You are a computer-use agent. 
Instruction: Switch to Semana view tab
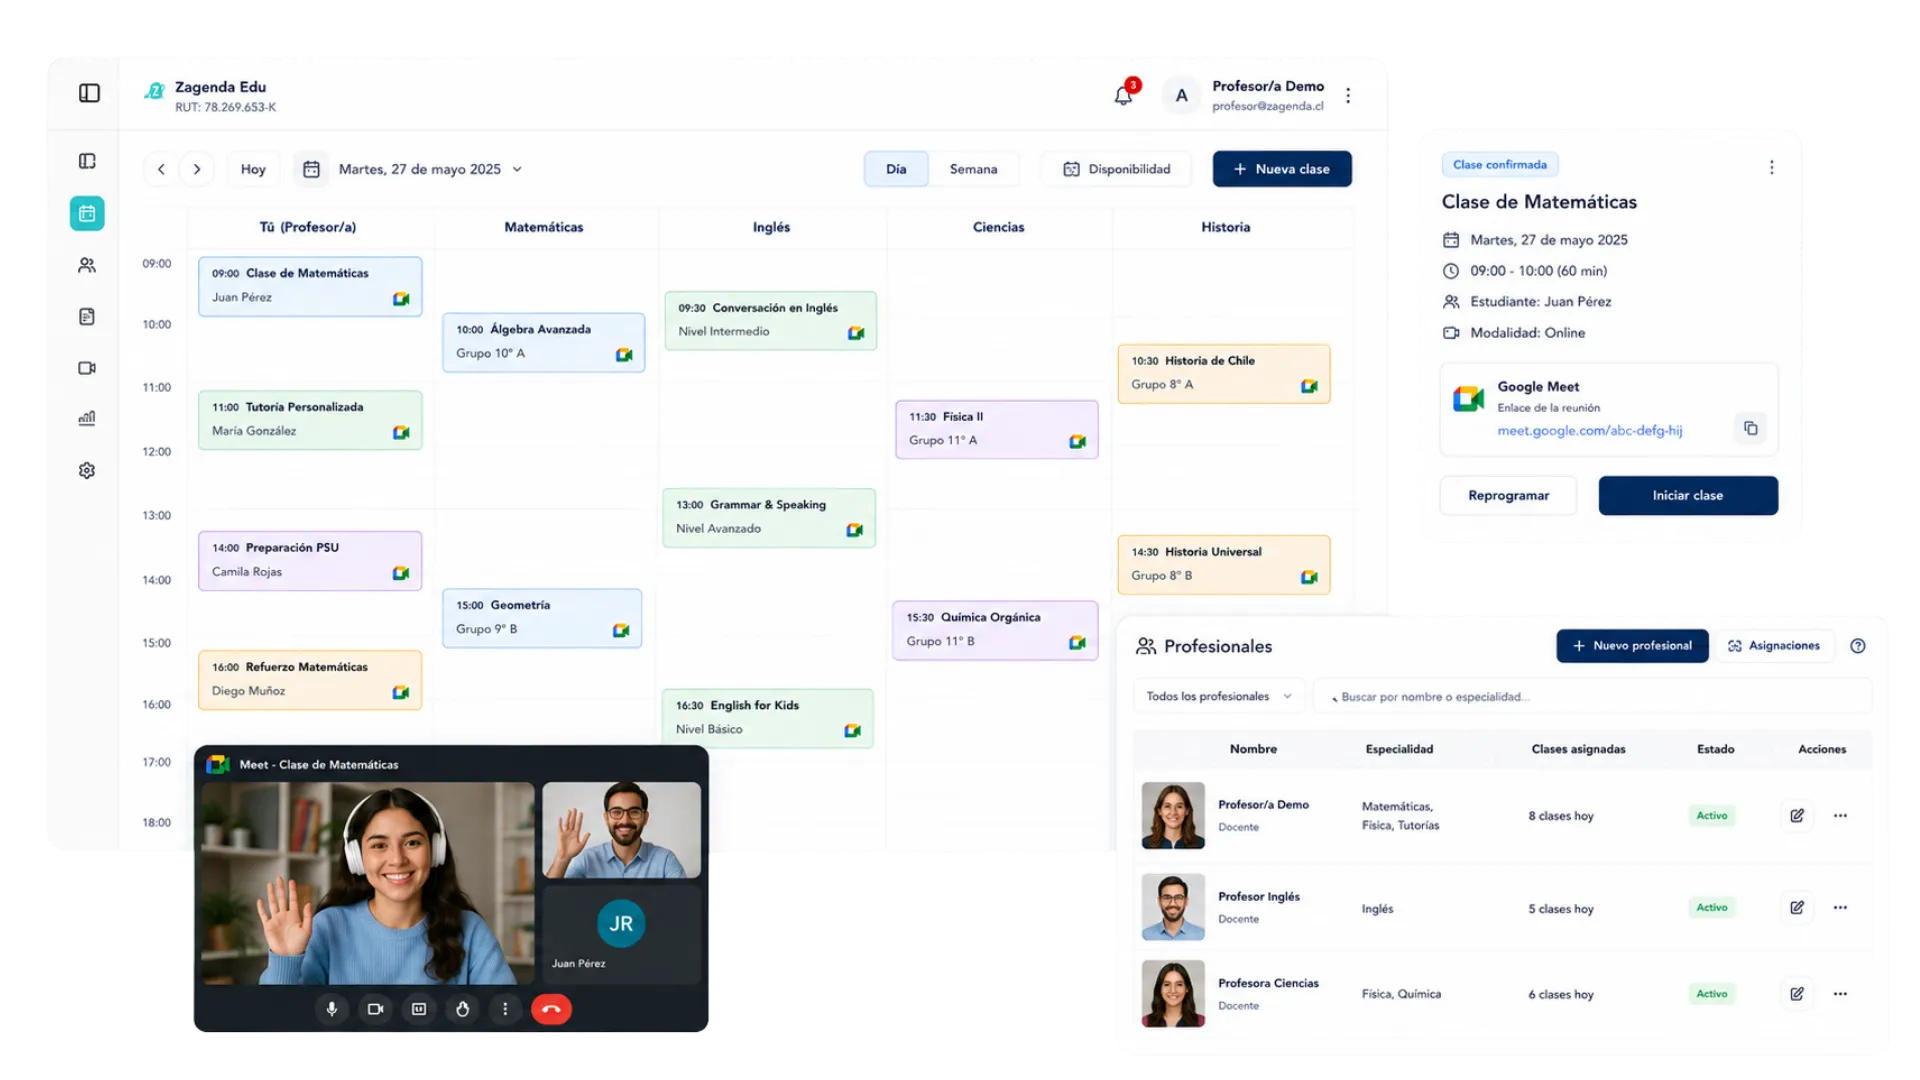pyautogui.click(x=973, y=169)
